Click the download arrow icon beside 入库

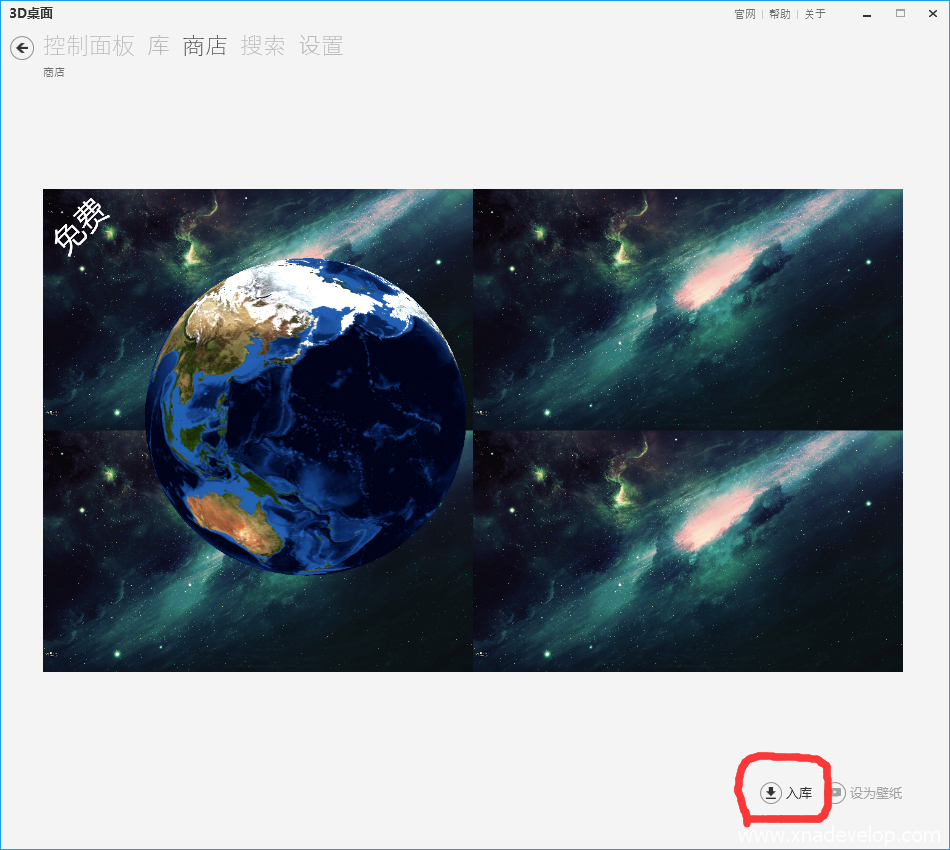point(770,793)
